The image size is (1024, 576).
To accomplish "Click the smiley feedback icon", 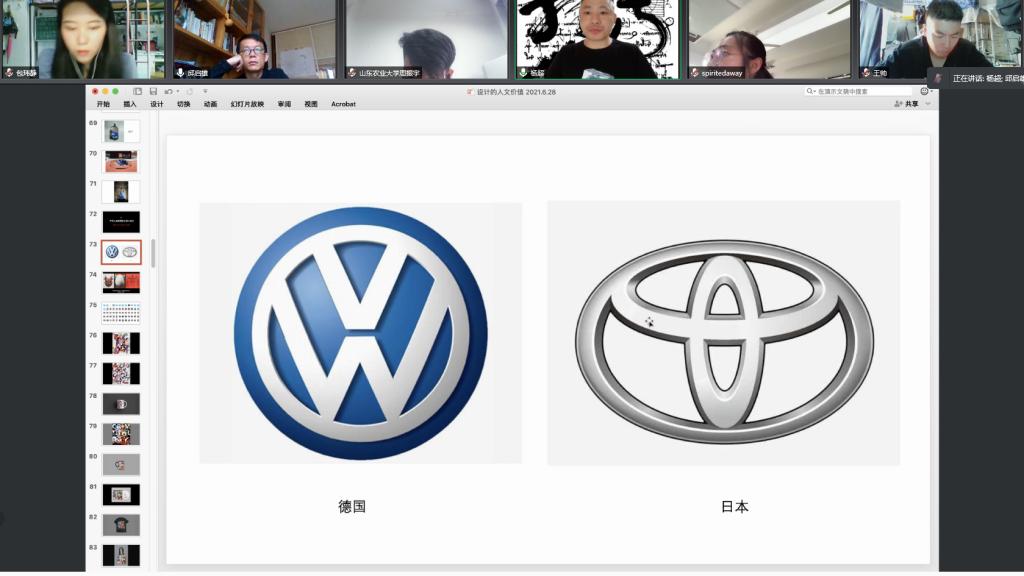I will click(924, 91).
